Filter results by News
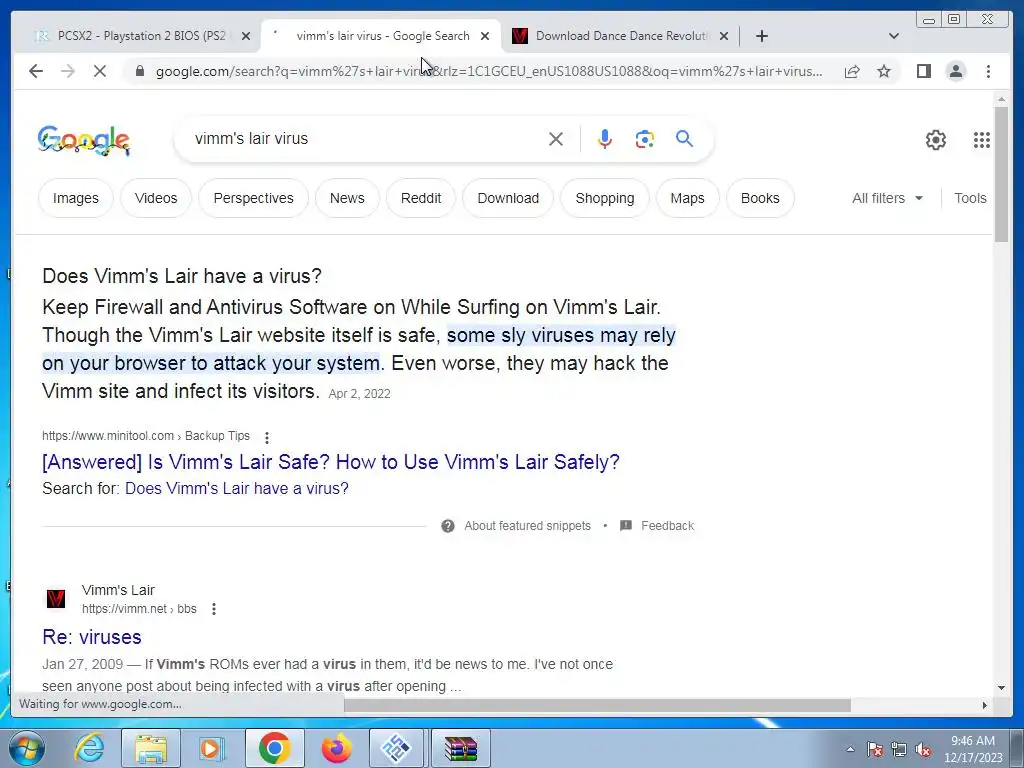 point(347,198)
